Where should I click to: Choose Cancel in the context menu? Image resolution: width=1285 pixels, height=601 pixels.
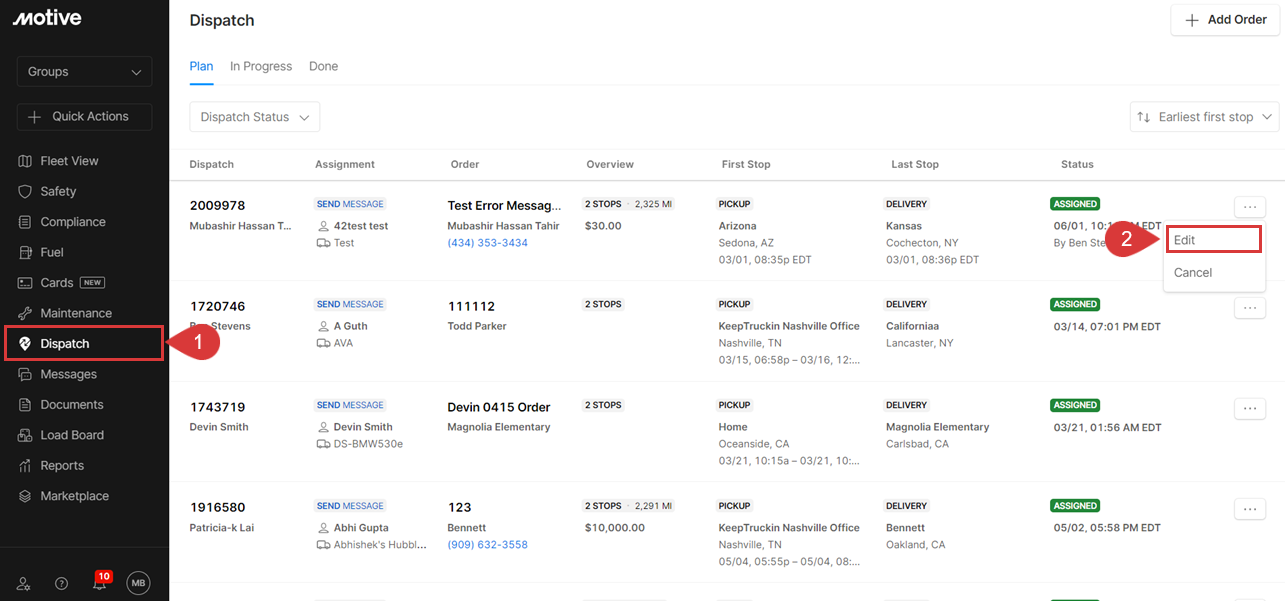1193,272
